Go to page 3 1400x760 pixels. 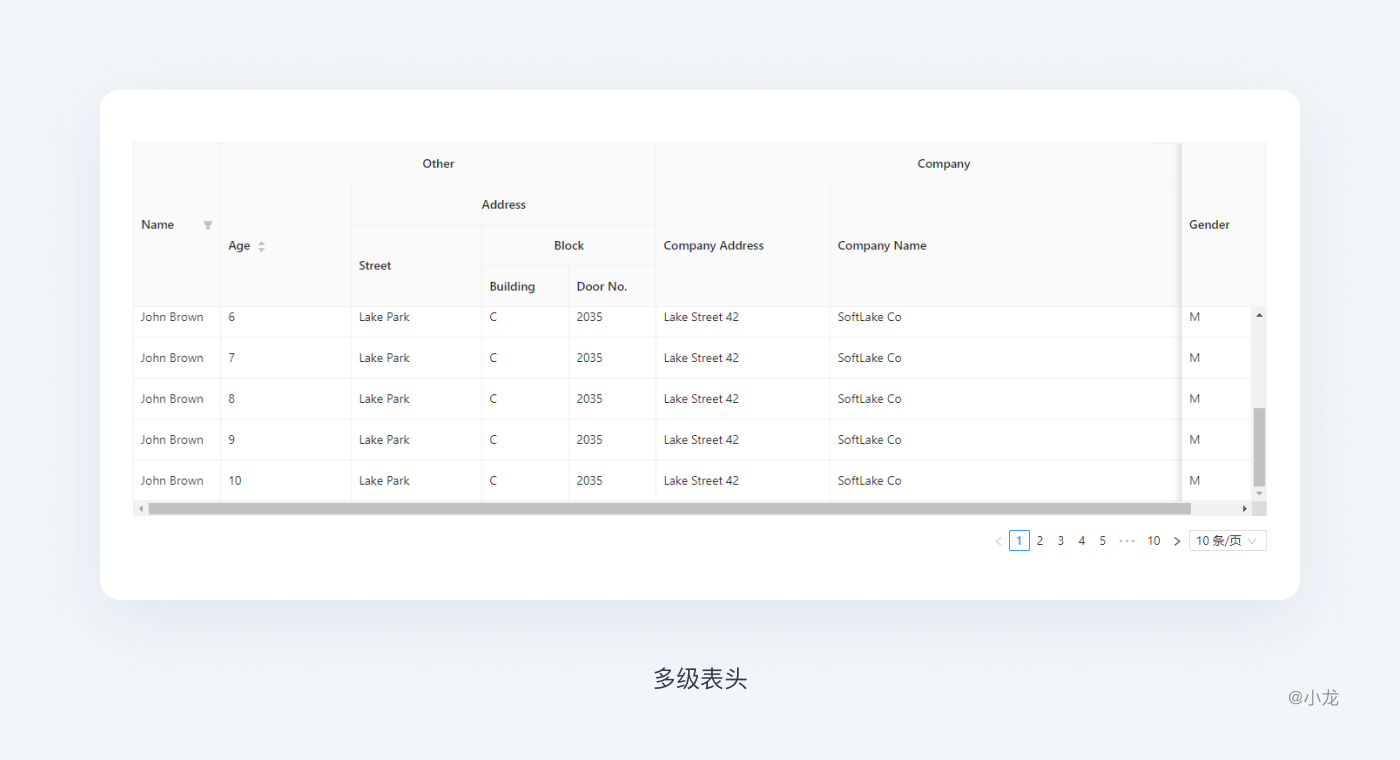click(x=1061, y=541)
